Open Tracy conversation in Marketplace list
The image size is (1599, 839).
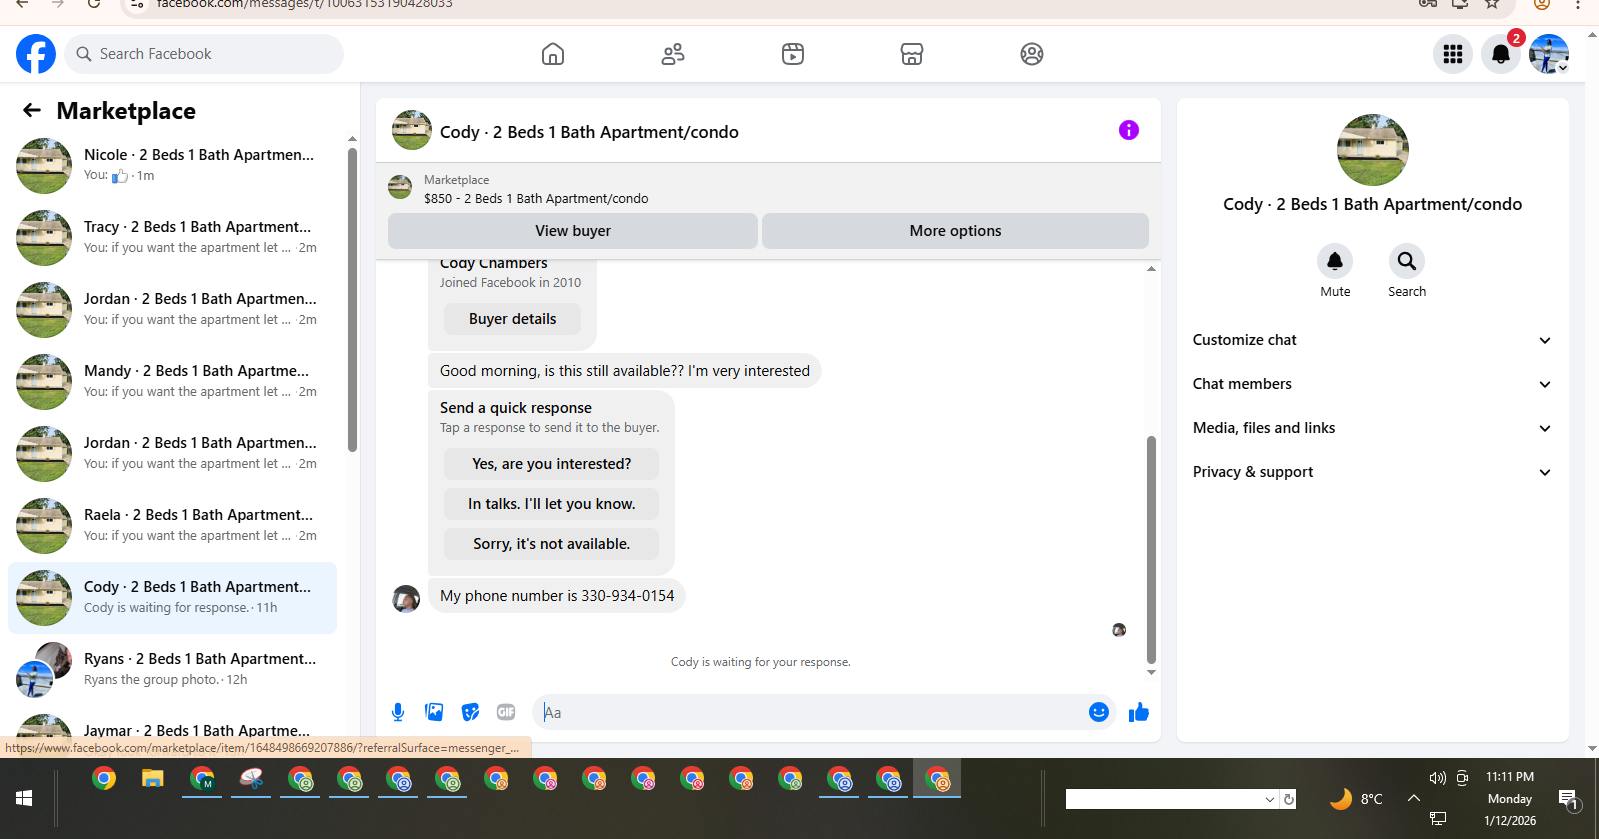172,237
